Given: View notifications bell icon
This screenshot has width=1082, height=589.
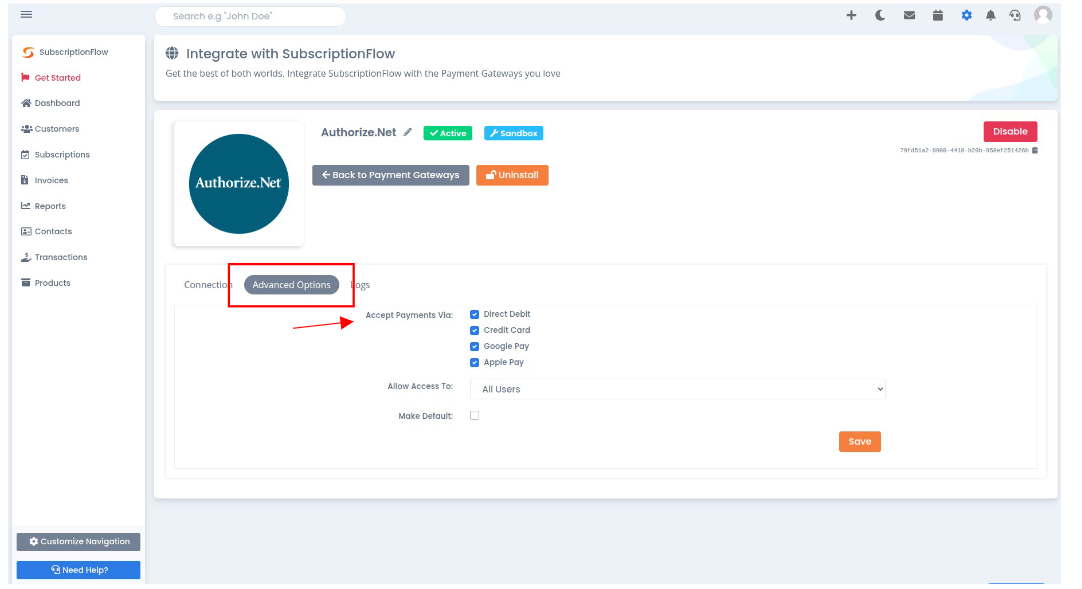Looking at the screenshot, I should pyautogui.click(x=990, y=15).
